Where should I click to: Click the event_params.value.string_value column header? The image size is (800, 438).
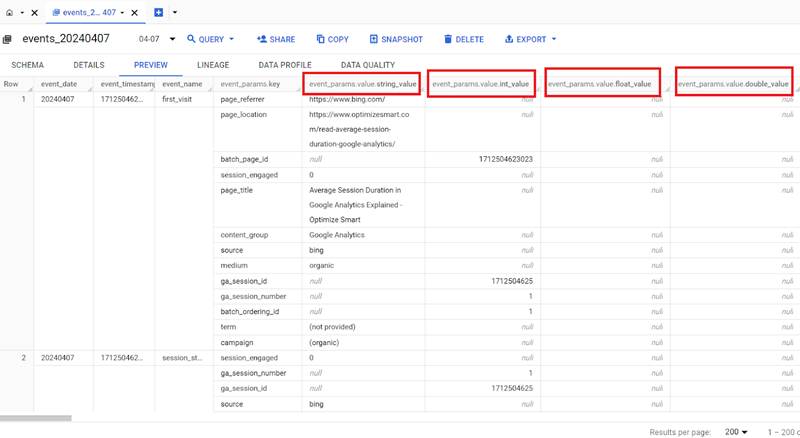click(363, 84)
